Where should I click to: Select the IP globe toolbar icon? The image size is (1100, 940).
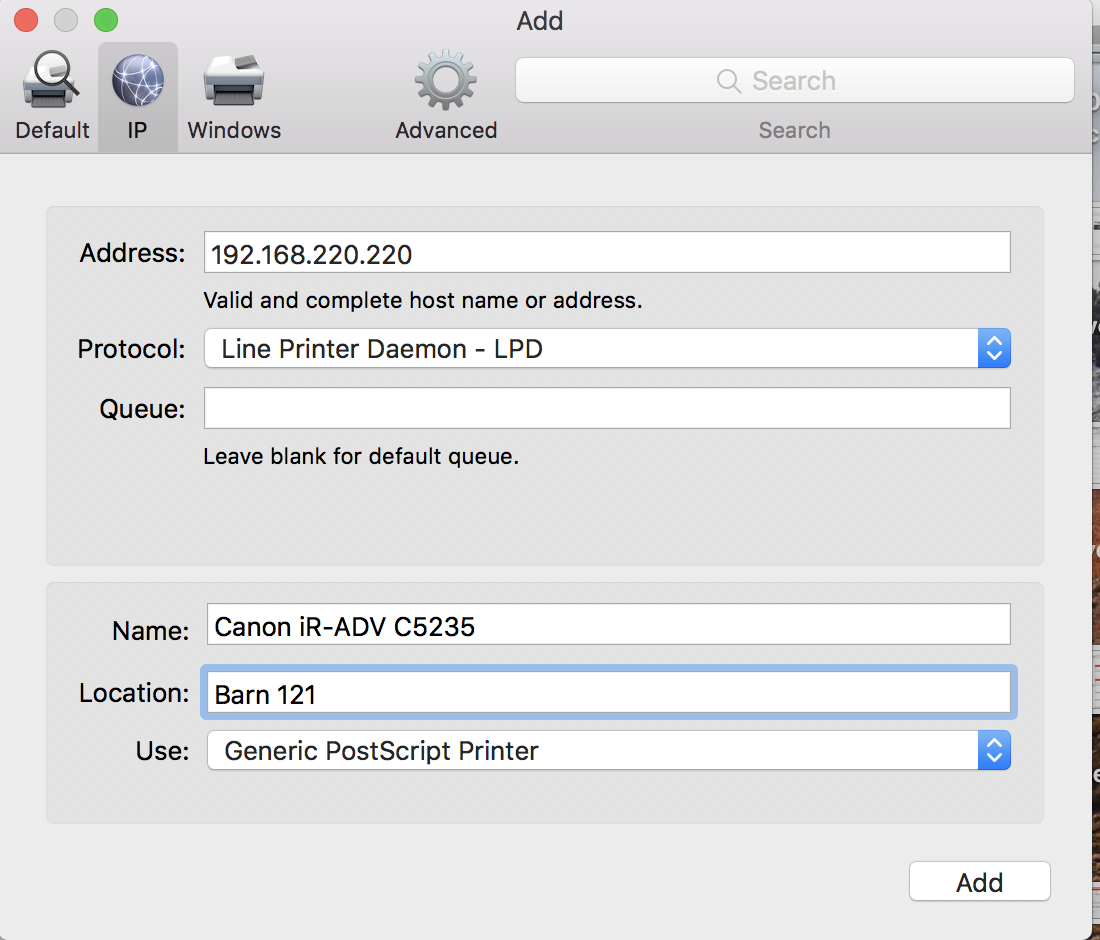pyautogui.click(x=138, y=80)
